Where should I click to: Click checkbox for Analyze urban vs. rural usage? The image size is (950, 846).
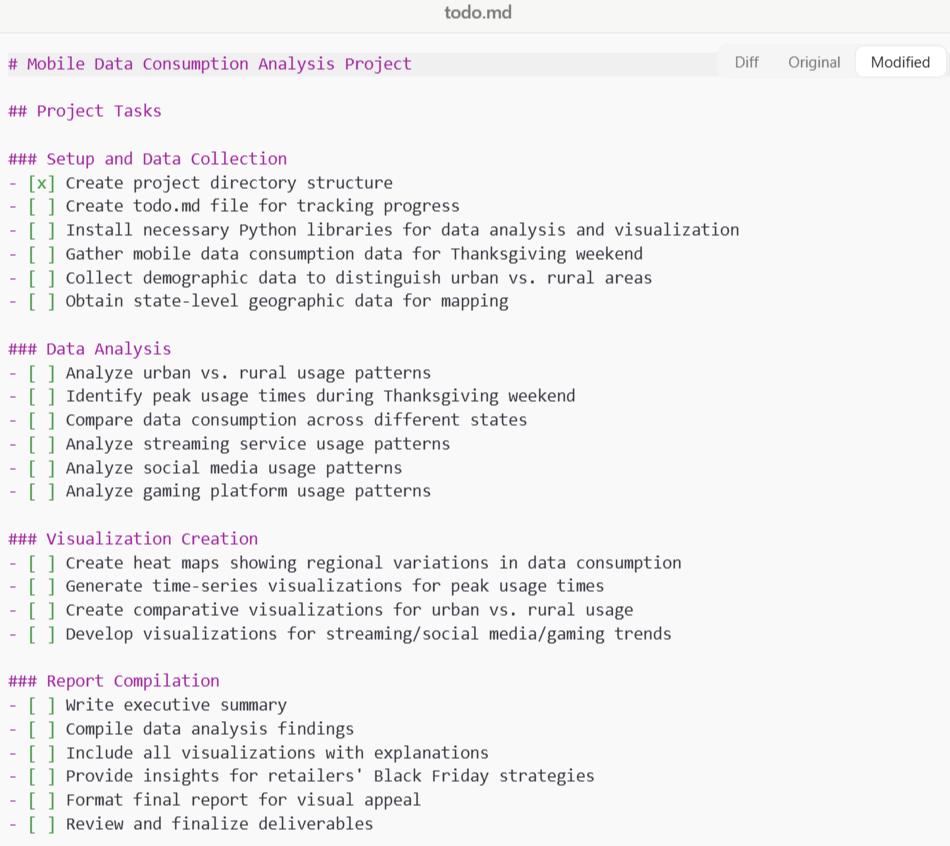[x=42, y=373]
